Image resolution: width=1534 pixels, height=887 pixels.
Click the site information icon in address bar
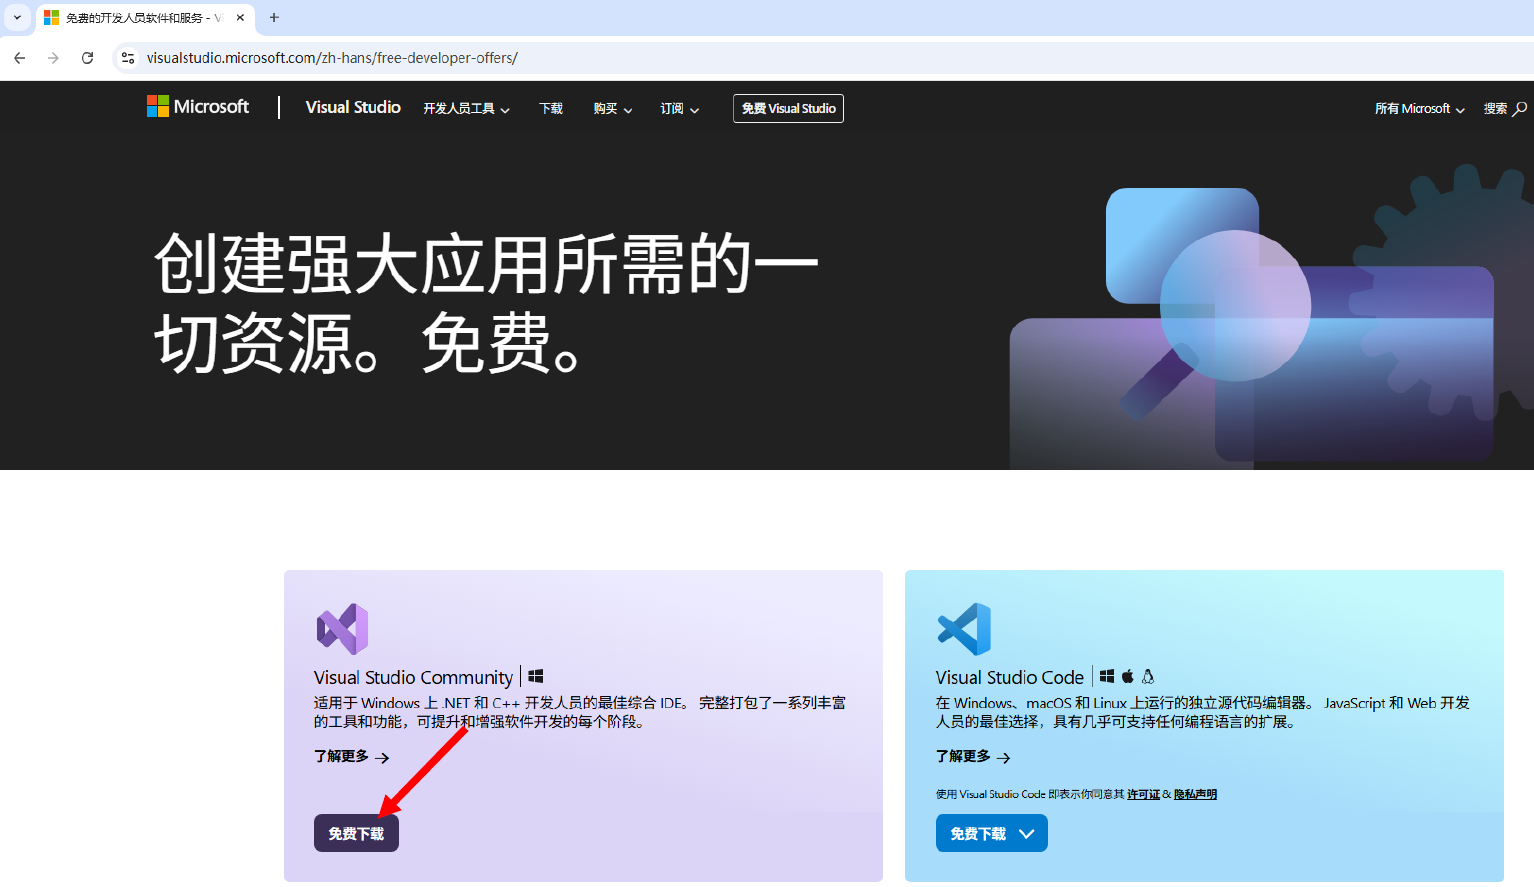click(x=128, y=58)
